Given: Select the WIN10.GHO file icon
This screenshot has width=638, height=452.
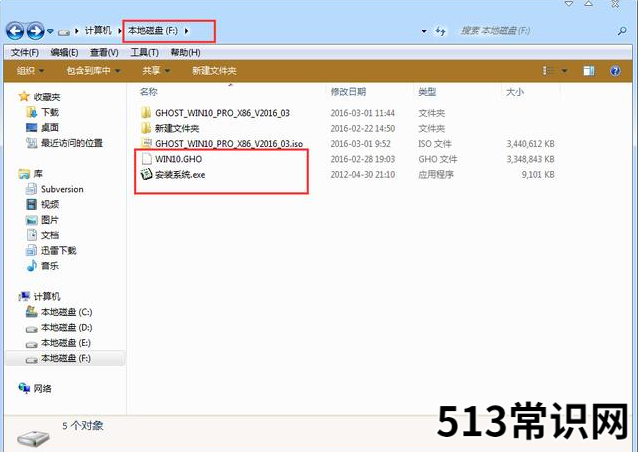Looking at the screenshot, I should click(x=146, y=159).
